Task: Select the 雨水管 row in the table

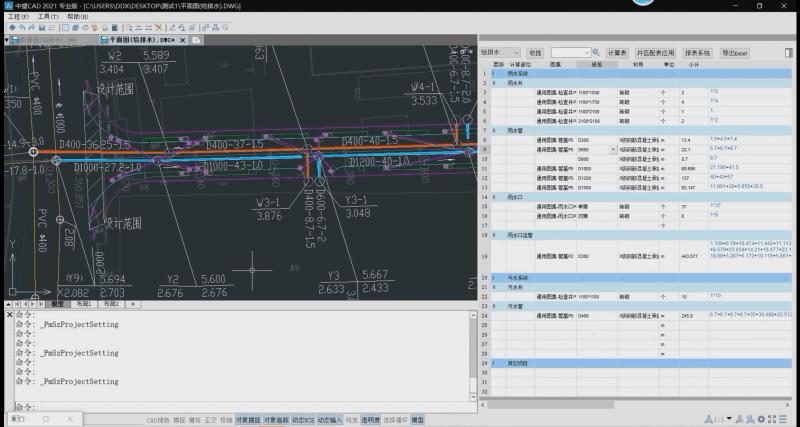Action: click(x=516, y=130)
